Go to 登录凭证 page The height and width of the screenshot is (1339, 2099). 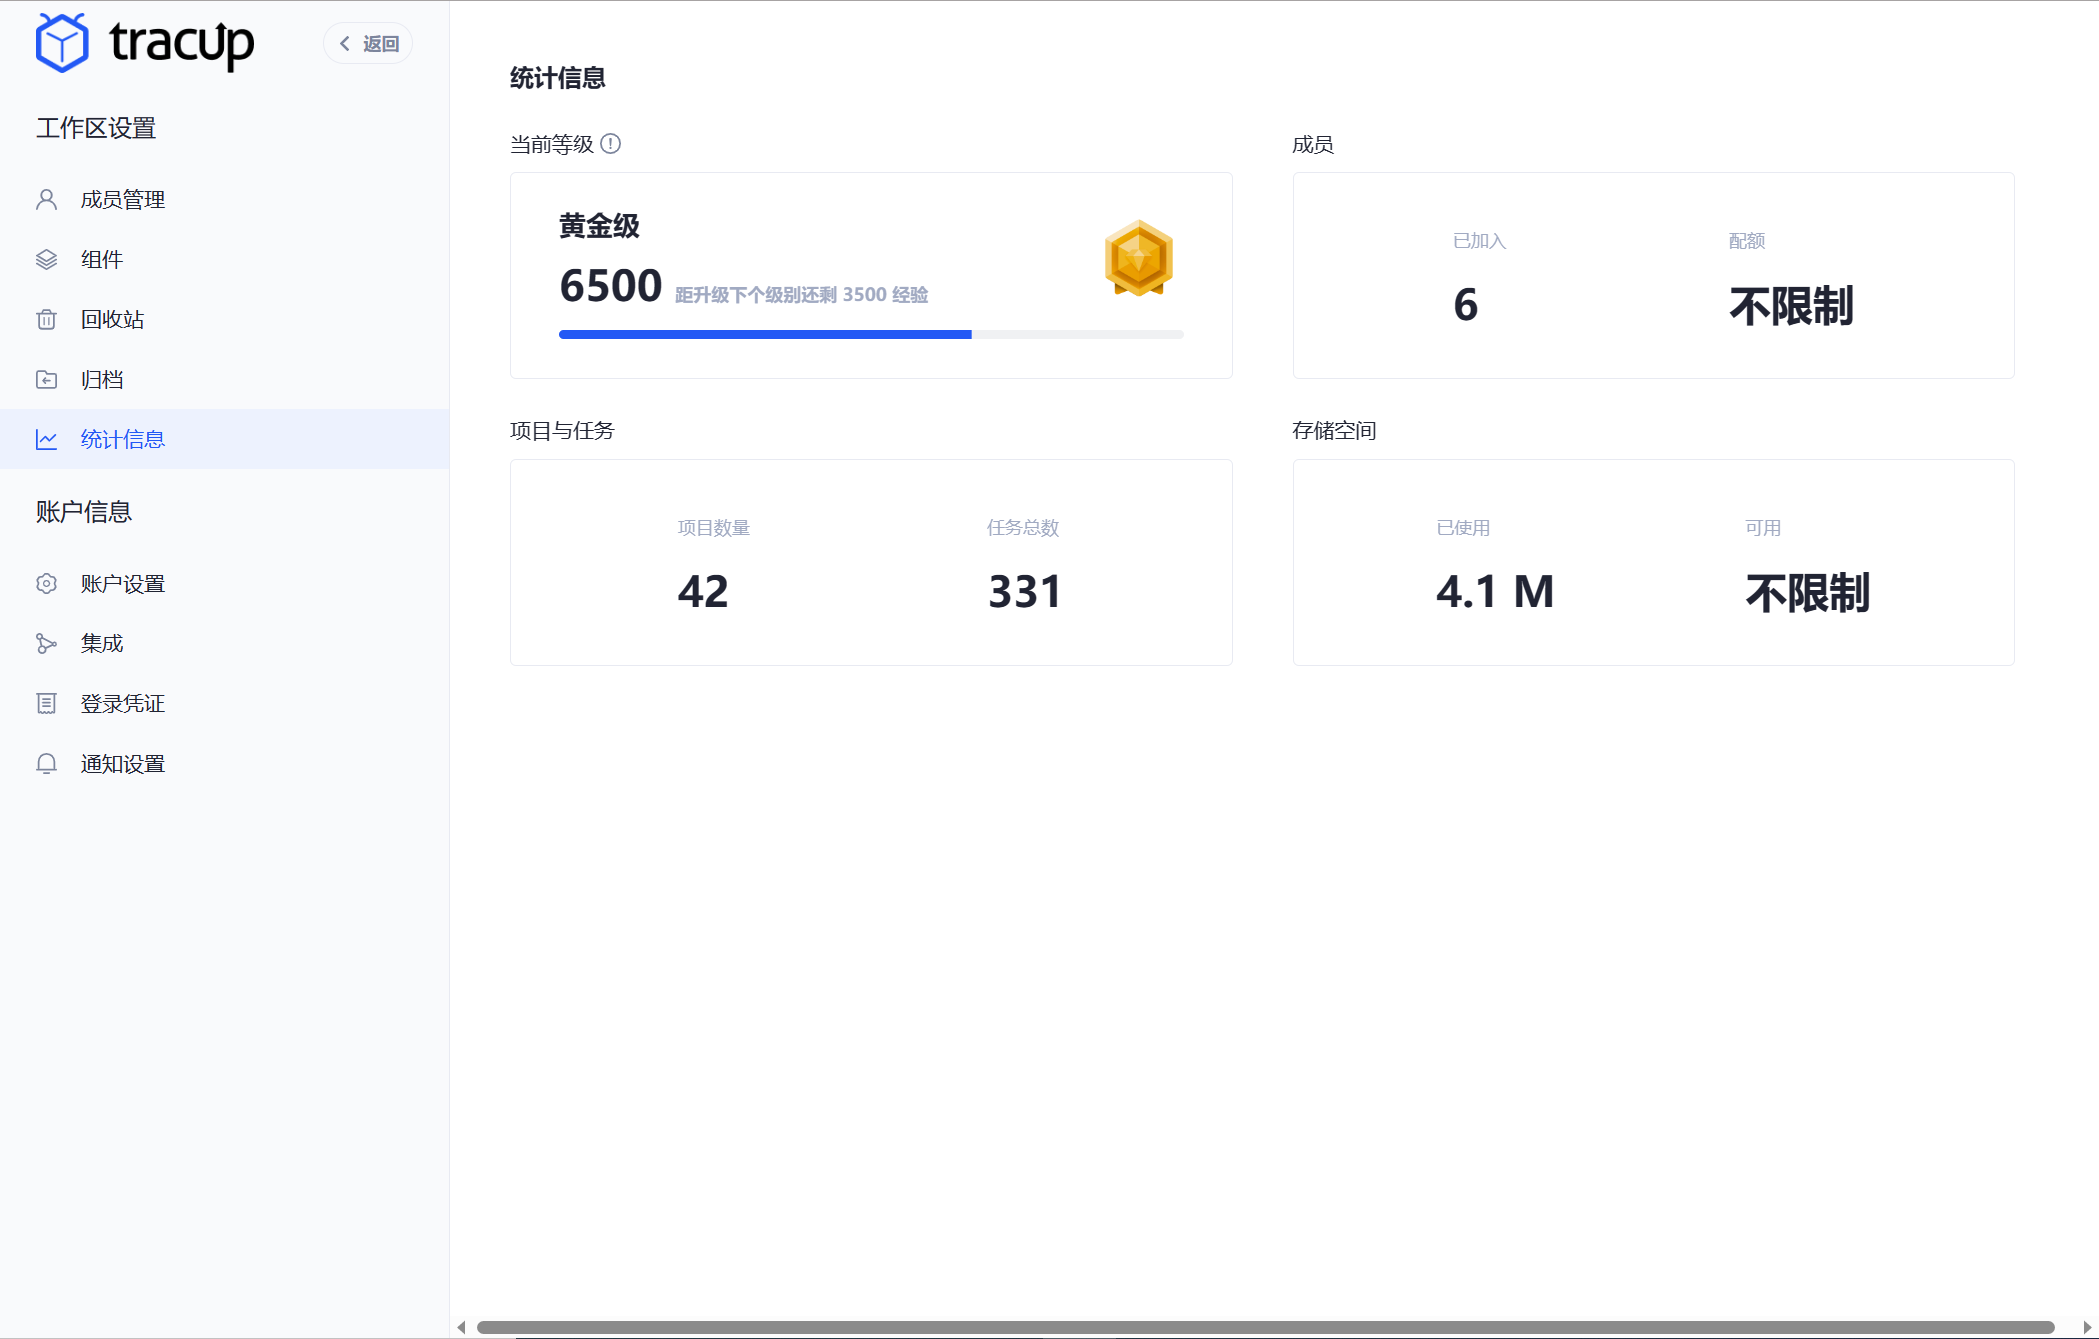tap(122, 703)
